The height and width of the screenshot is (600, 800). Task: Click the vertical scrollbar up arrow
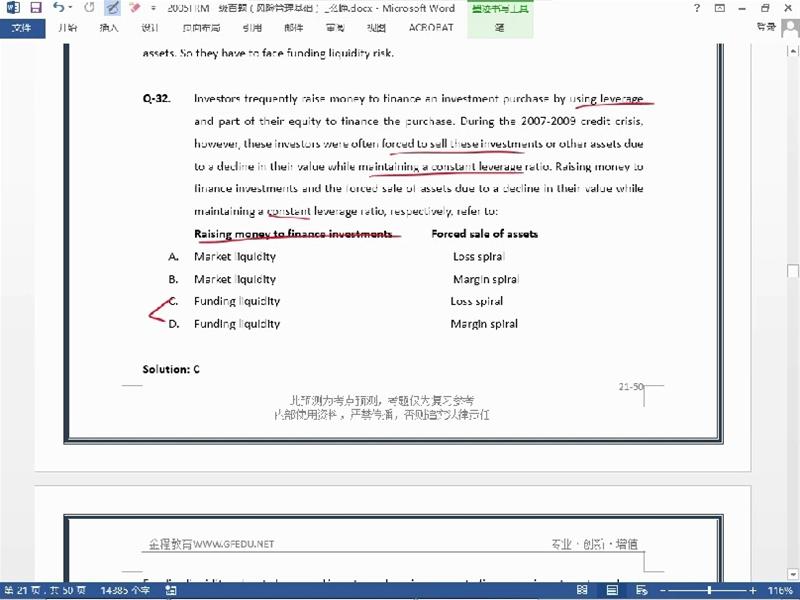tap(793, 51)
